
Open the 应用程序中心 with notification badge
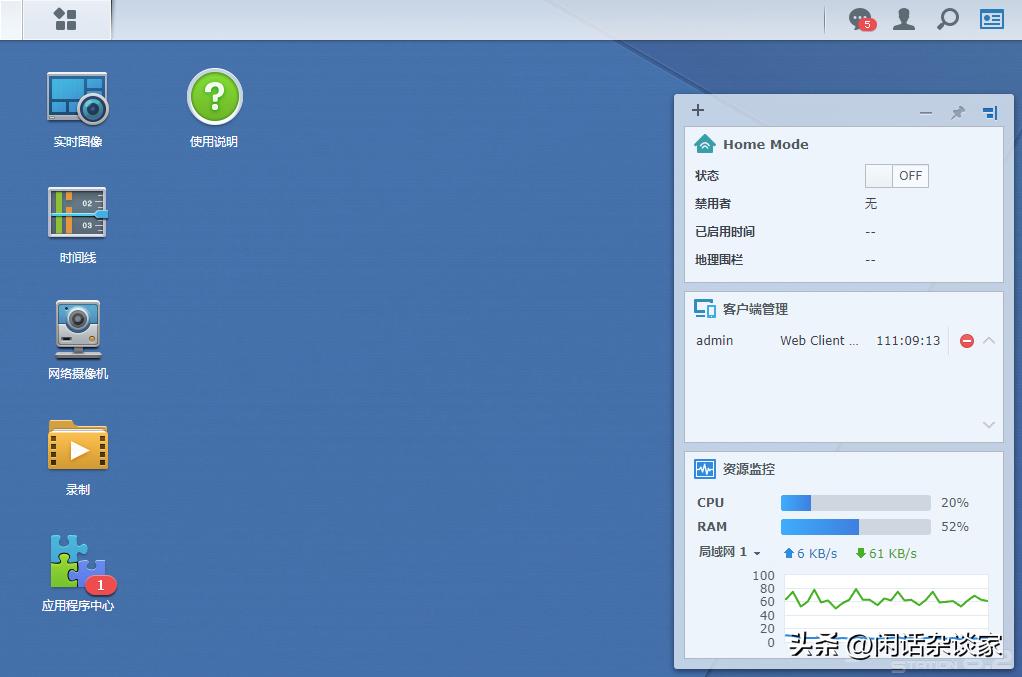[x=77, y=561]
